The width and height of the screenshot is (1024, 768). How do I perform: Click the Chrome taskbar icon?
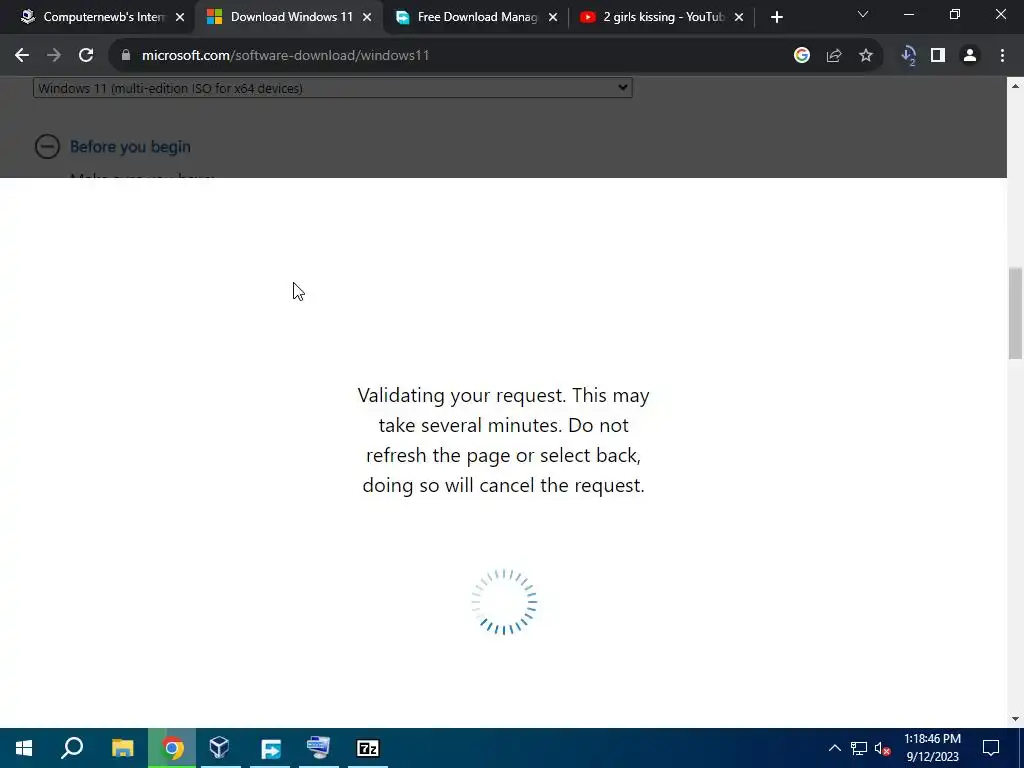[172, 748]
